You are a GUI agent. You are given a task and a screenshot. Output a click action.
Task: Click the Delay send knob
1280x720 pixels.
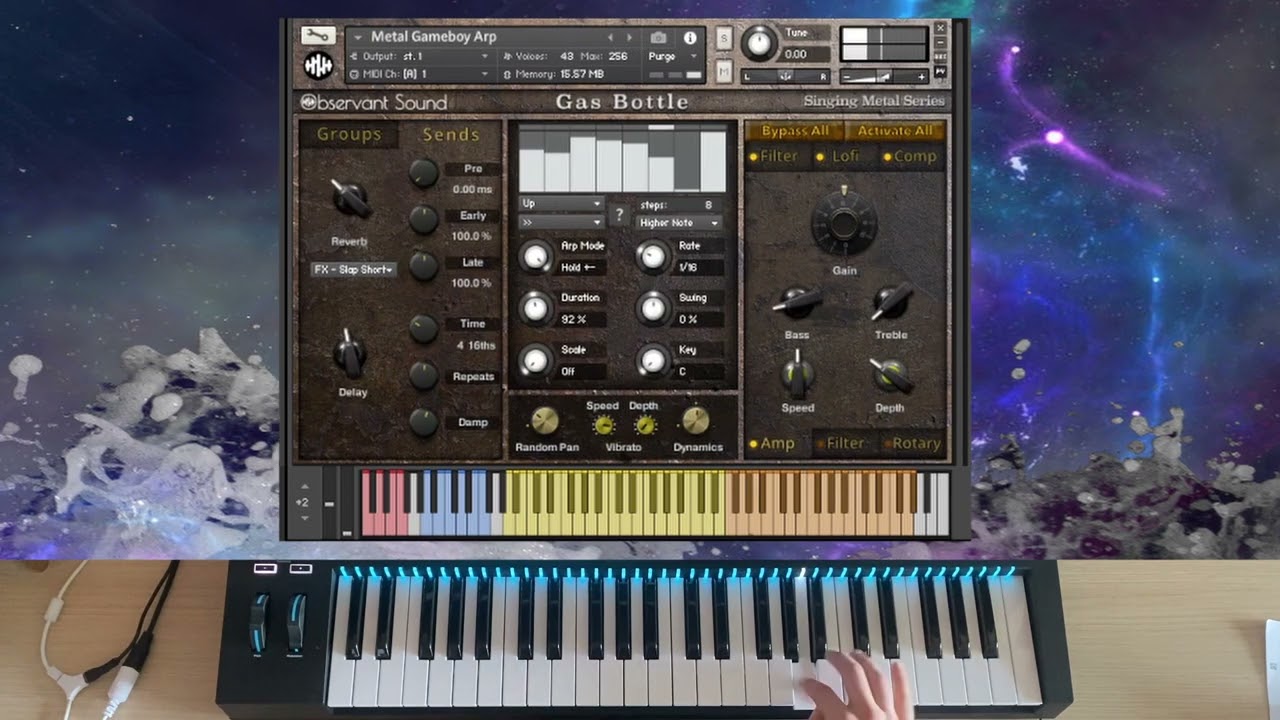pos(350,352)
